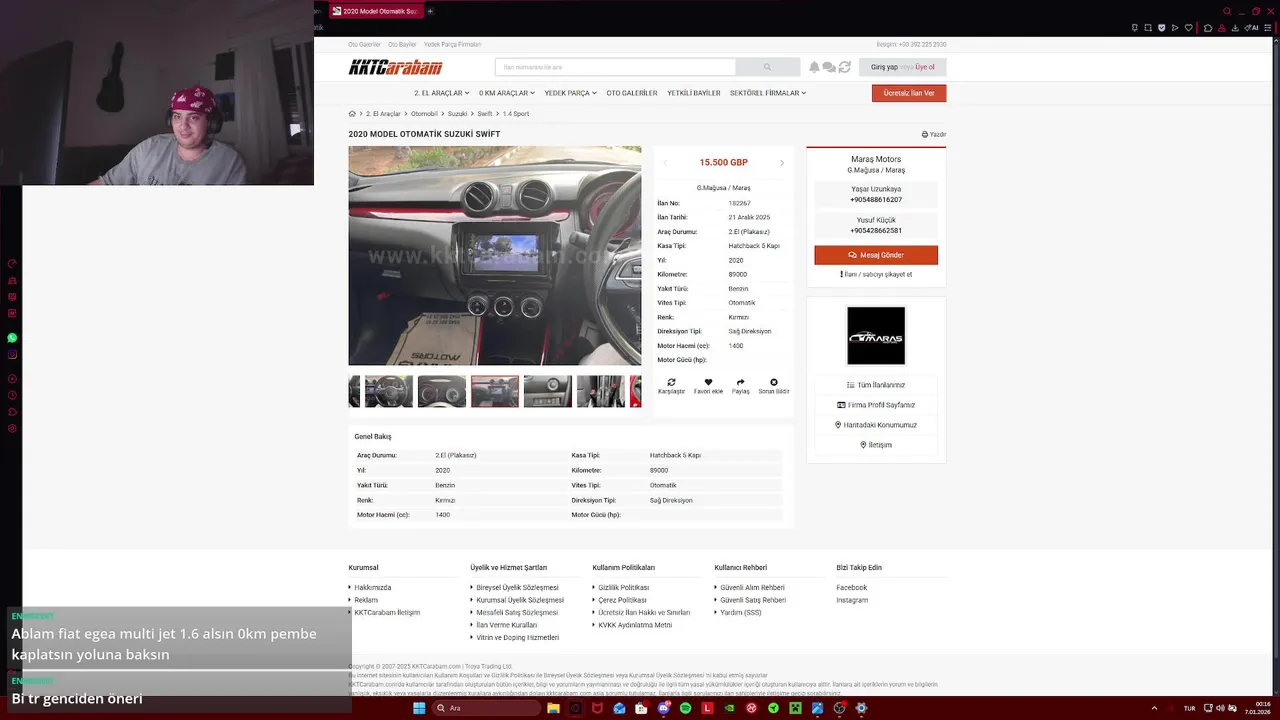The height and width of the screenshot is (720, 1280).
Task: Expand the 0 KM ARAÇLAR menu
Action: point(507,93)
